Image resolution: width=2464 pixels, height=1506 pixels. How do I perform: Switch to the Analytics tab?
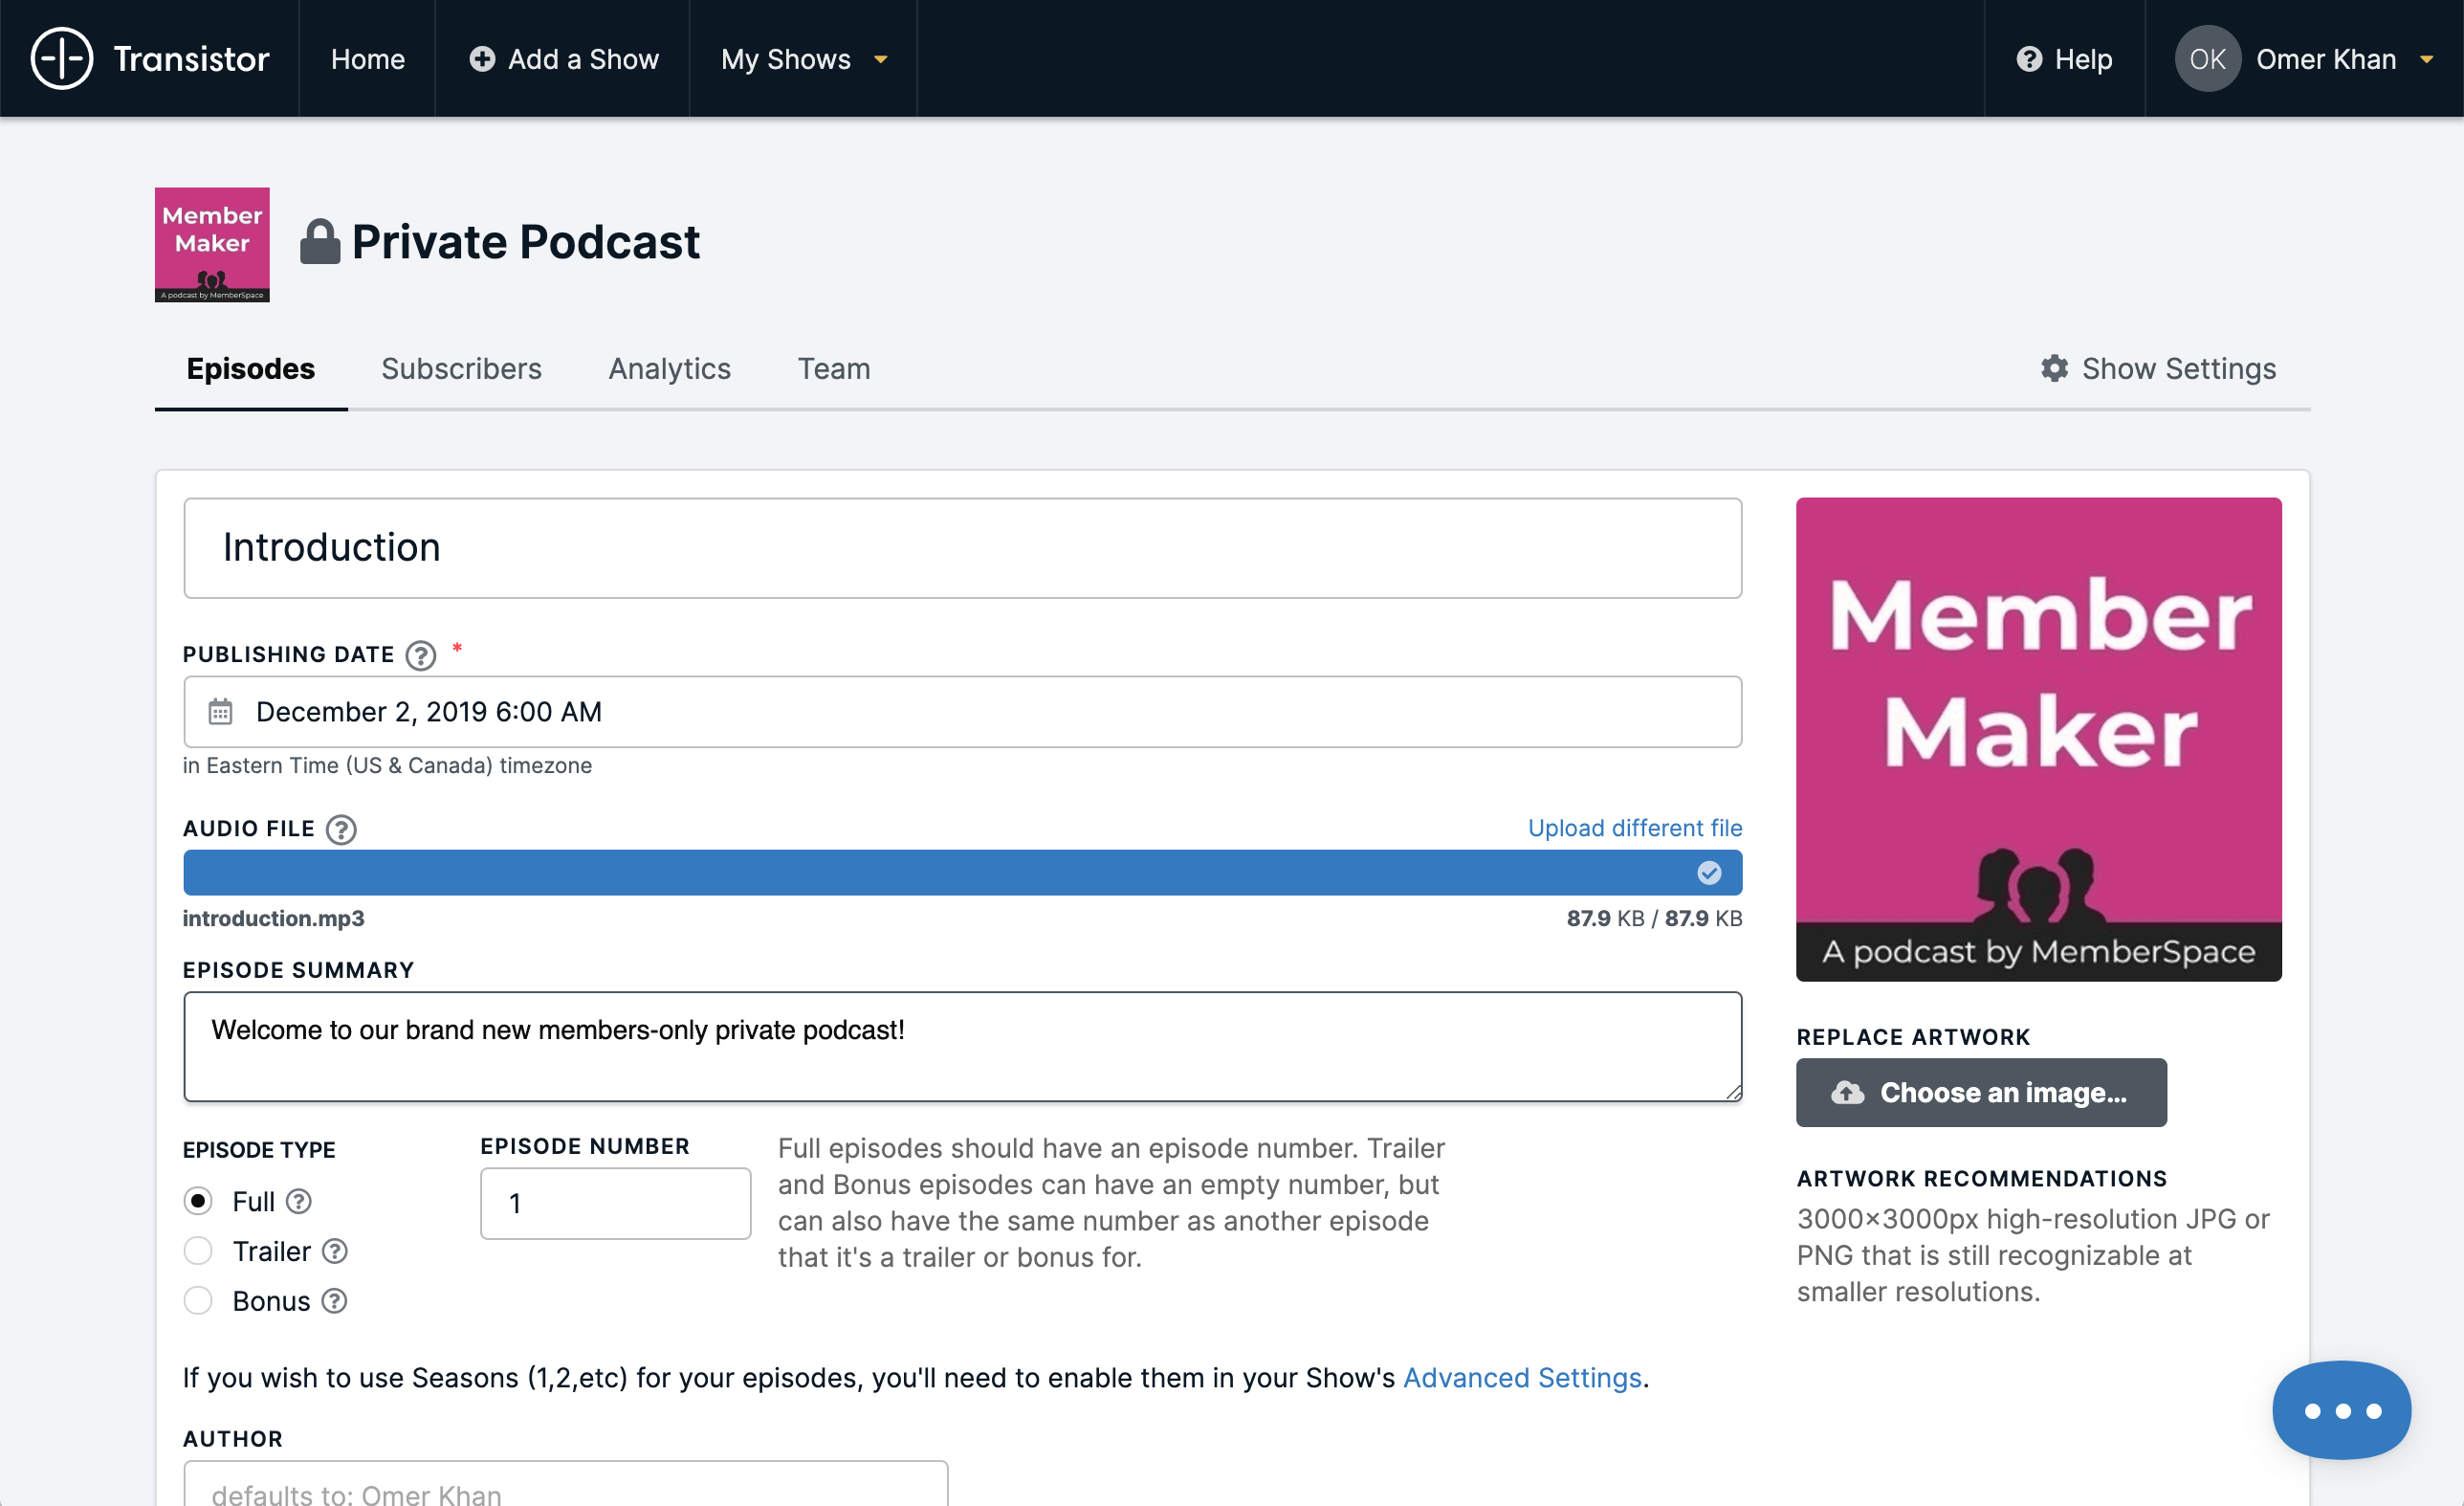[669, 368]
